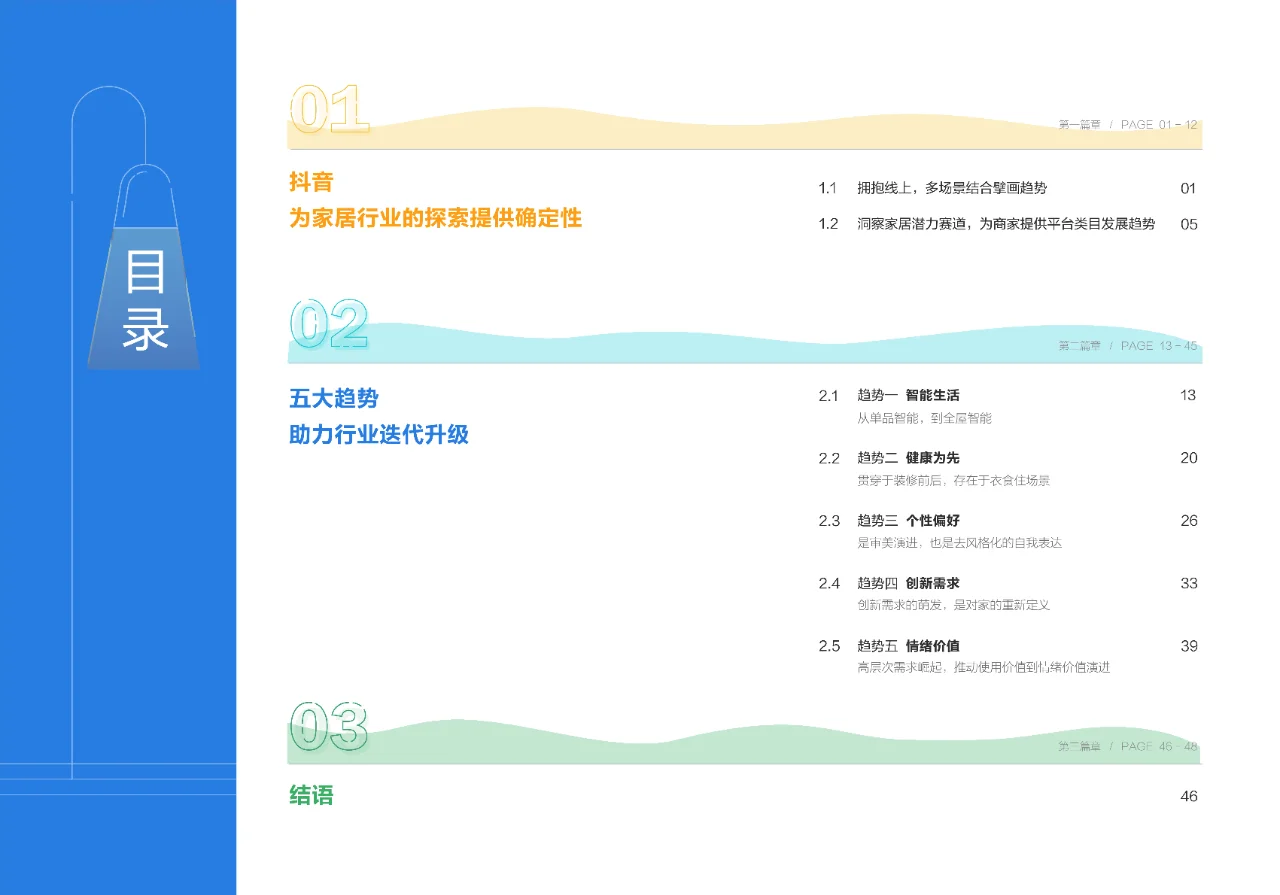Click page number "01" beside section 1.1
The width and height of the screenshot is (1280, 895).
[1188, 188]
